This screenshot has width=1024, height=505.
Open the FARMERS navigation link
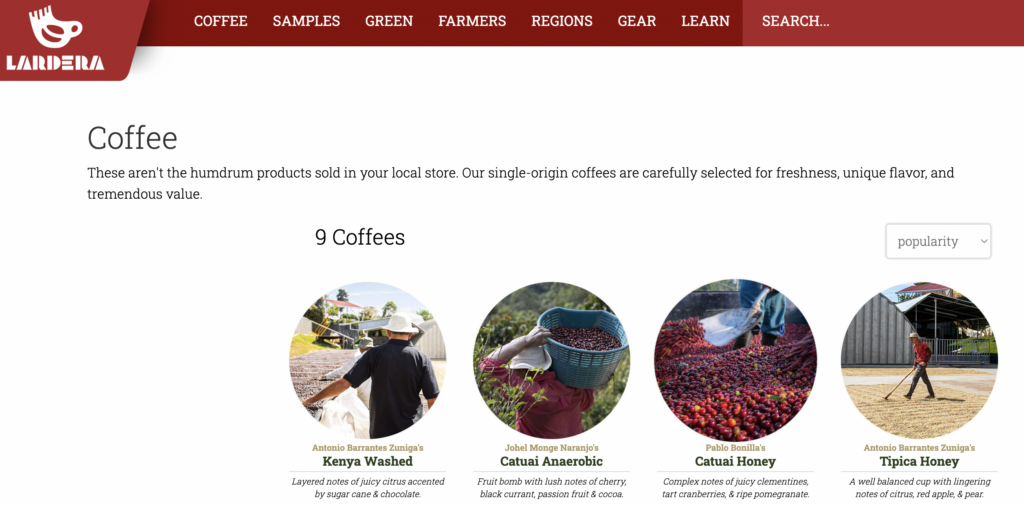(x=472, y=21)
